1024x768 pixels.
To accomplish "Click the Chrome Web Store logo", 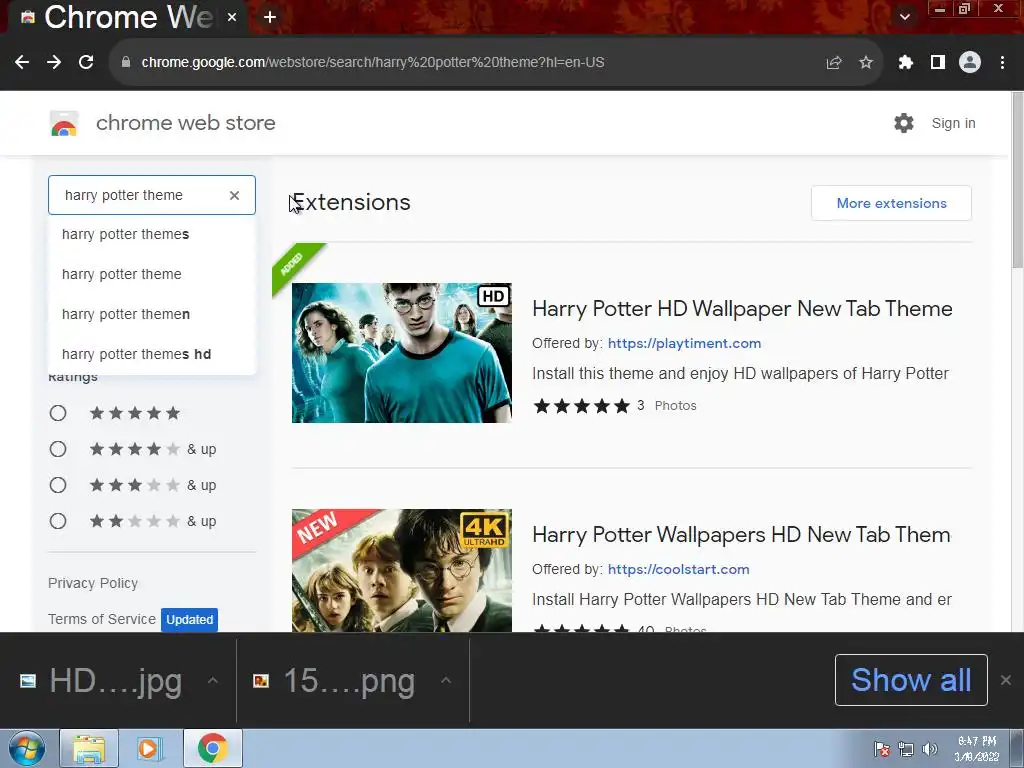I will pos(64,123).
